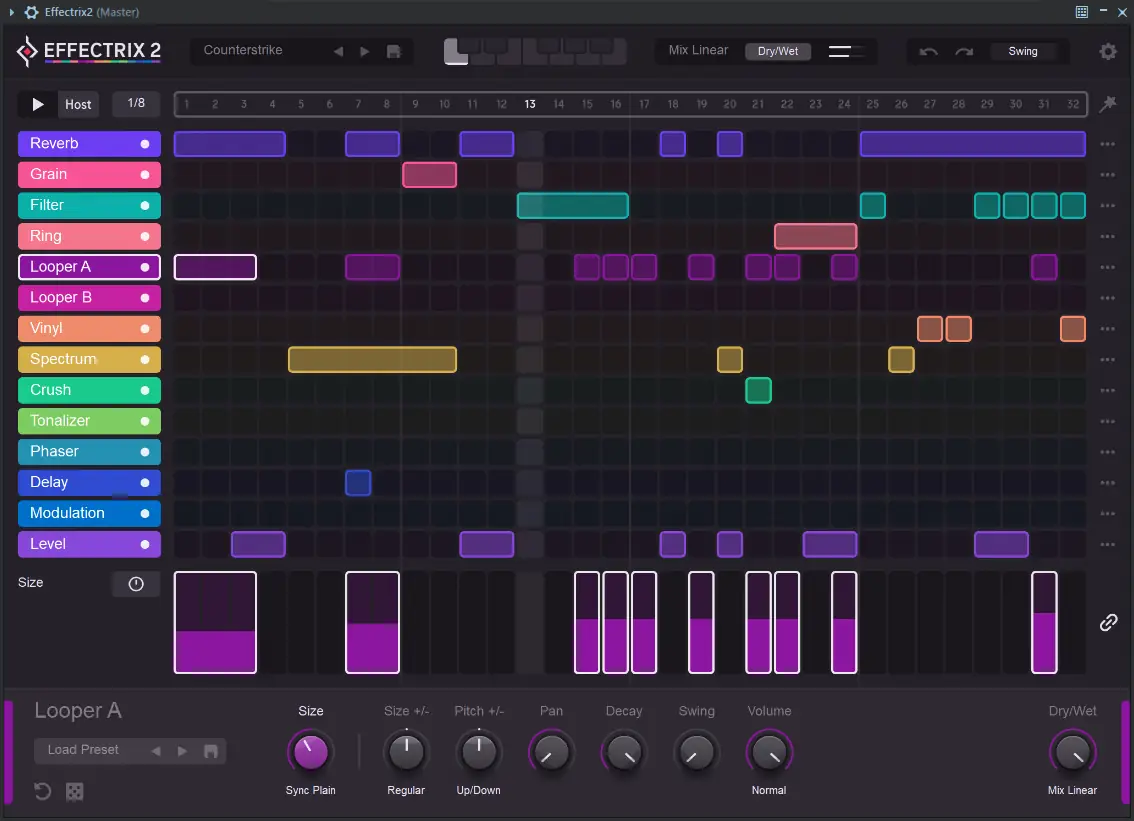
Task: Open Reverb row options (three dots)
Action: [x=1107, y=144]
